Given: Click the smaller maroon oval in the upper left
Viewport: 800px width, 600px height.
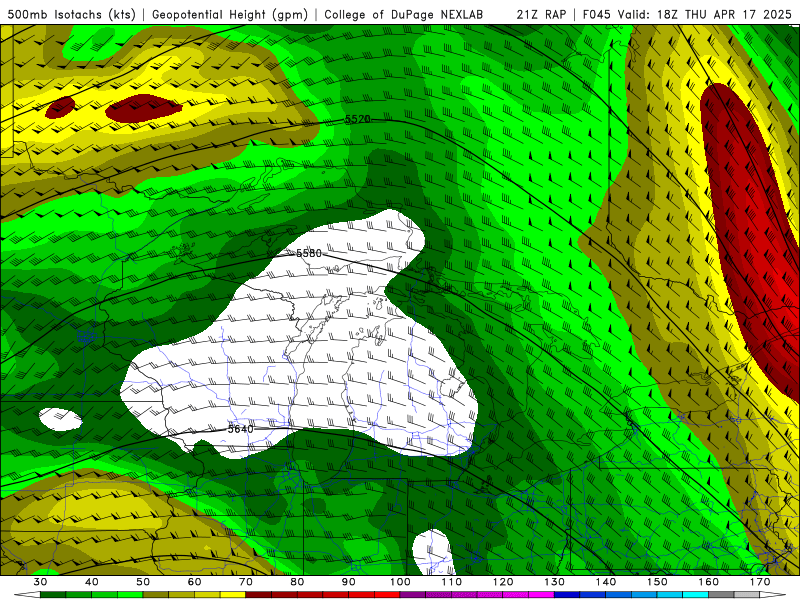Looking at the screenshot, I should pos(60,108).
